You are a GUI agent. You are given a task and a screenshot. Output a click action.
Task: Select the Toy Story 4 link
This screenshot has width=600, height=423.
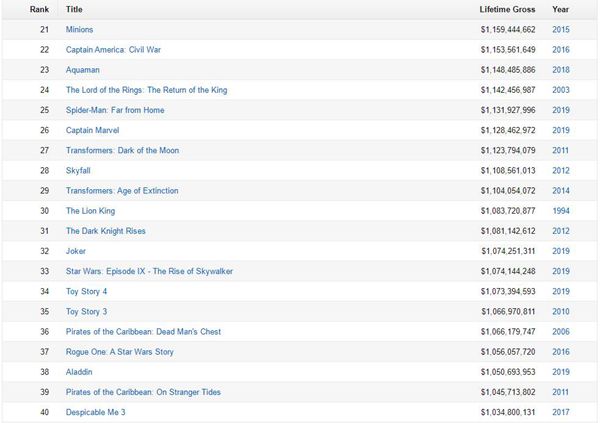tap(86, 292)
